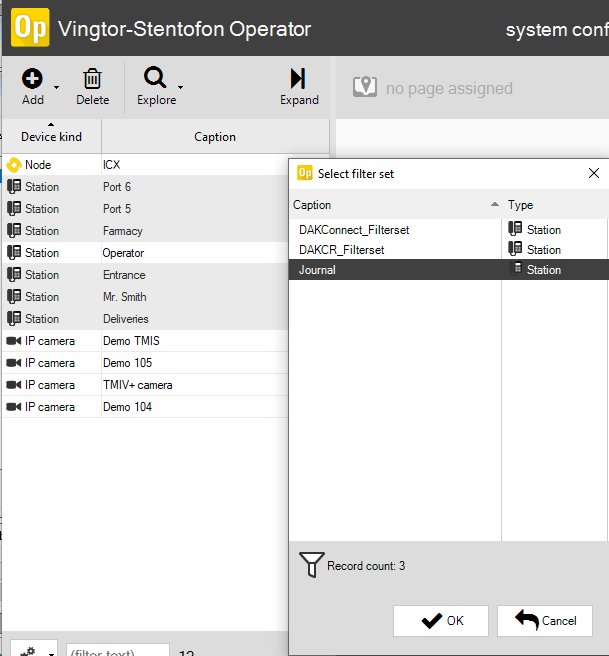Click the Explore magnifier icon

154,79
